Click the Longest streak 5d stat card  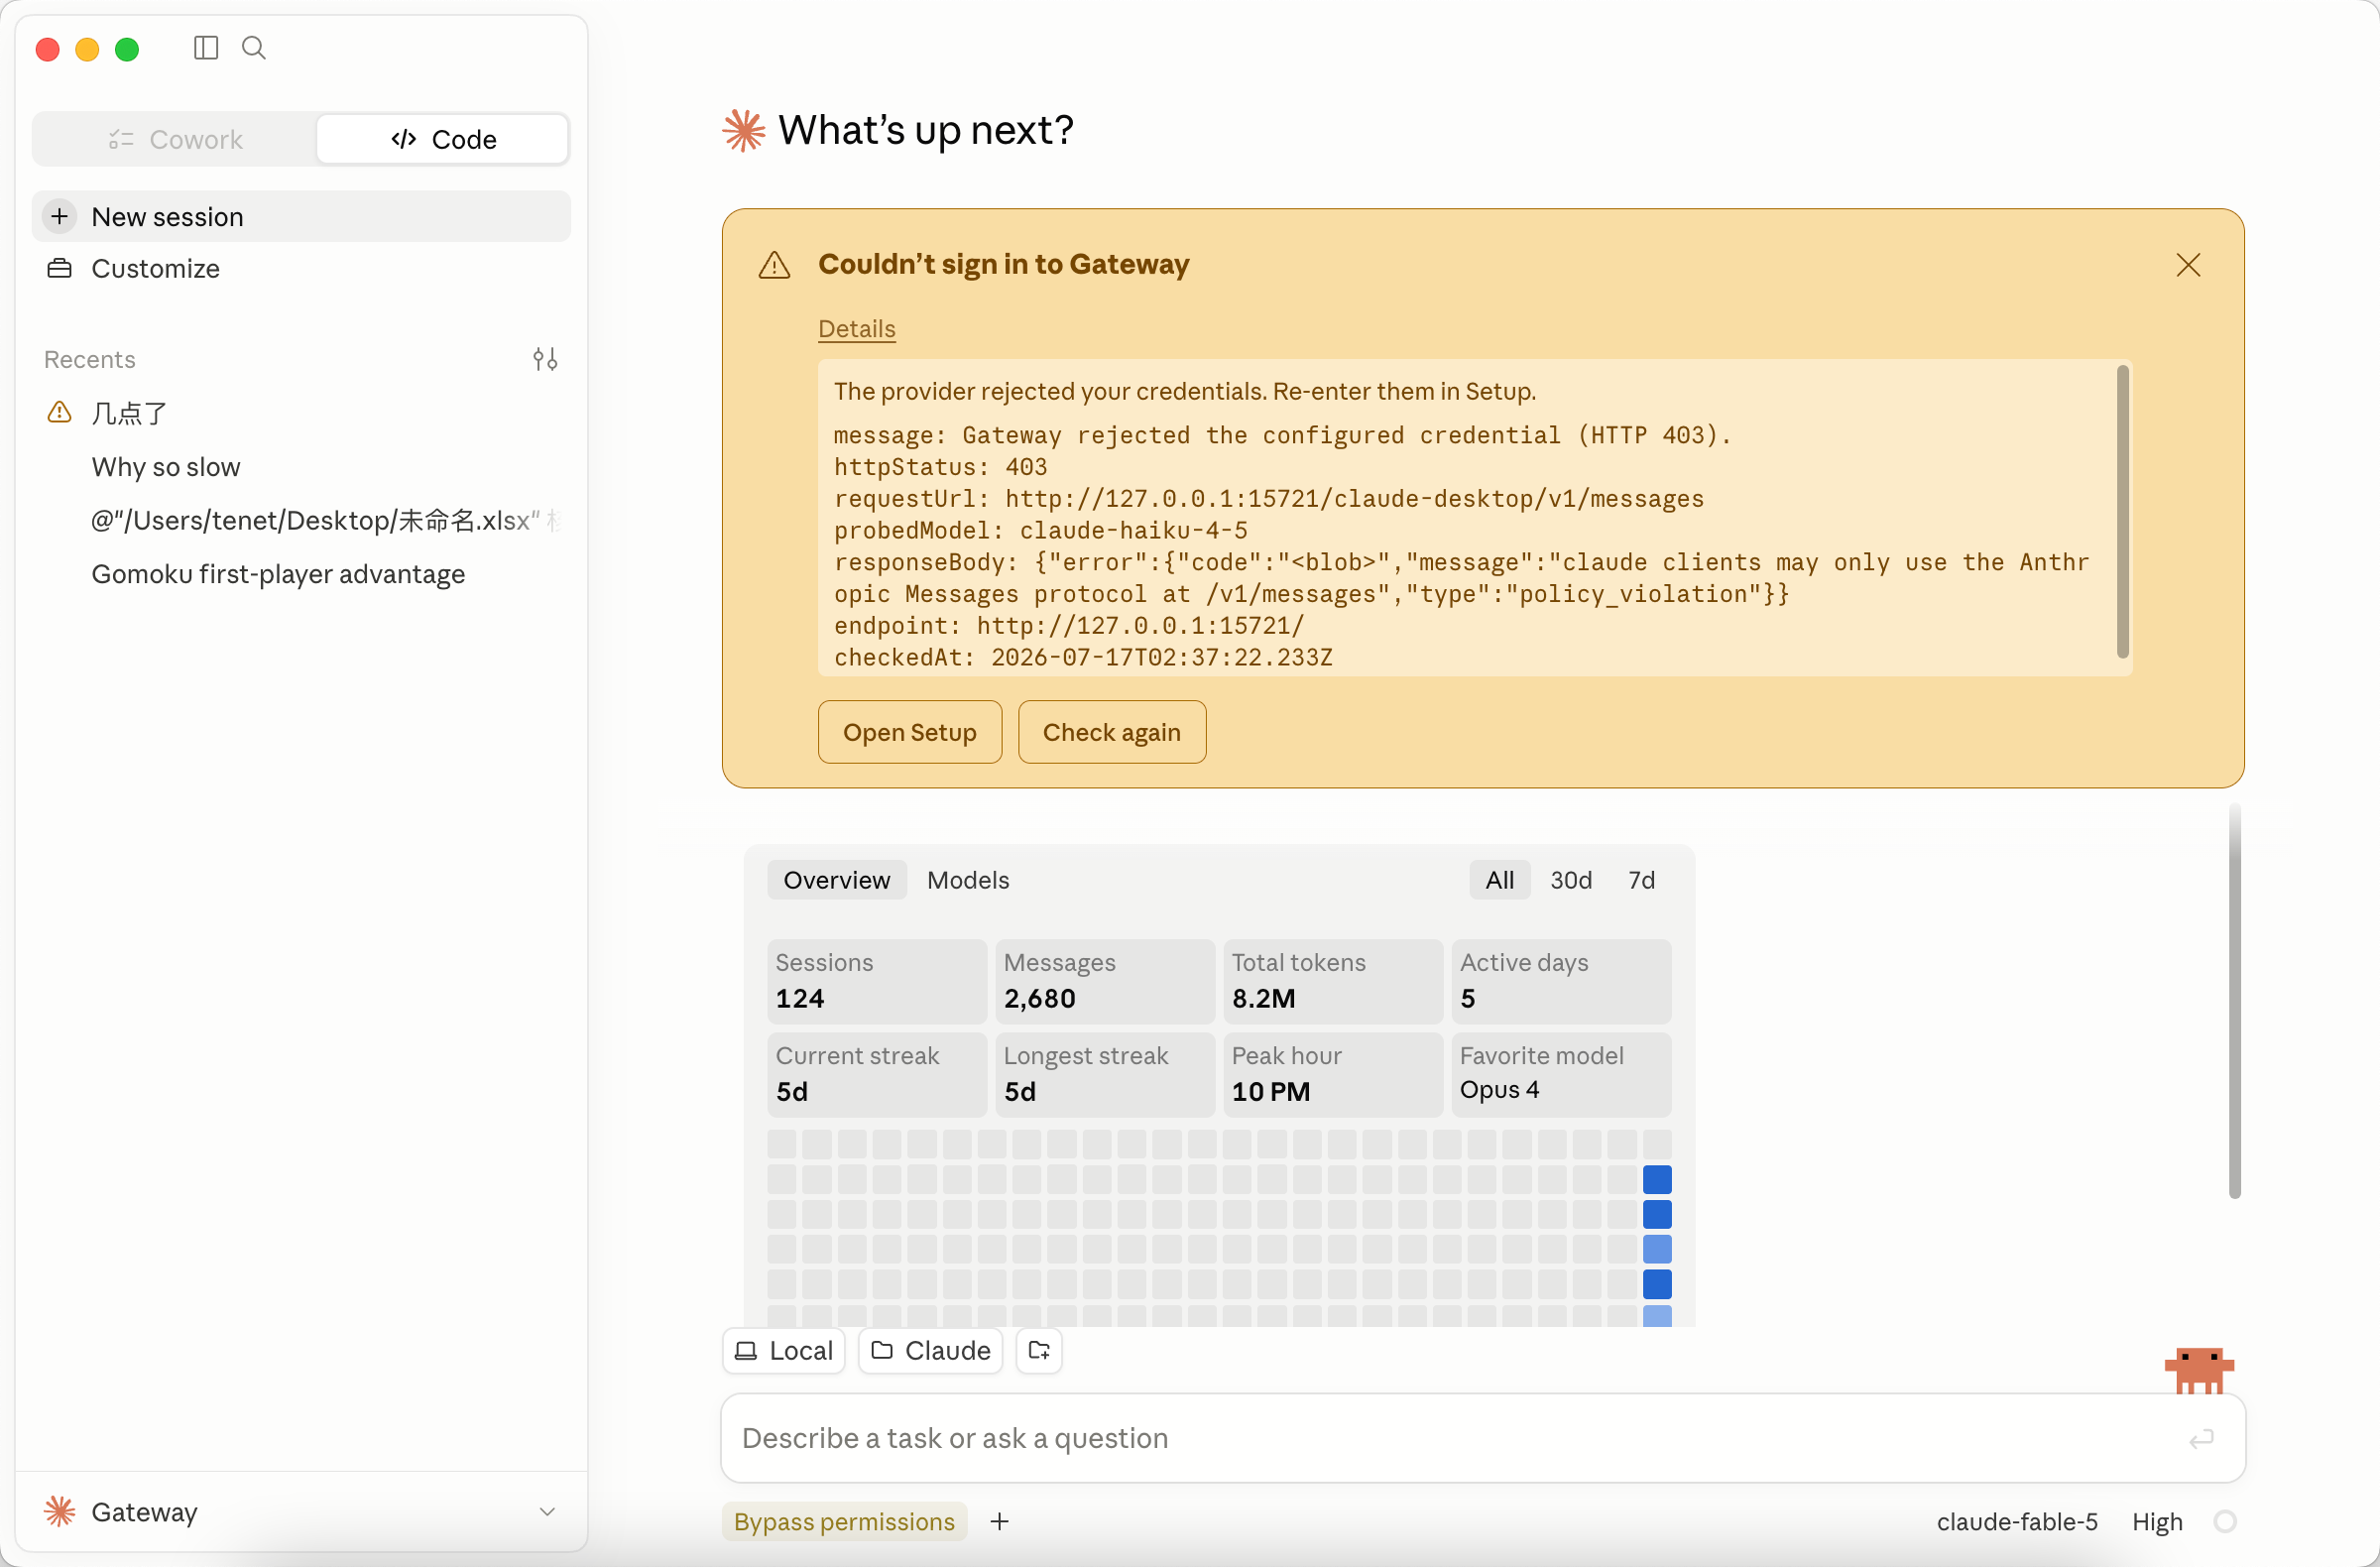pyautogui.click(x=1105, y=1075)
